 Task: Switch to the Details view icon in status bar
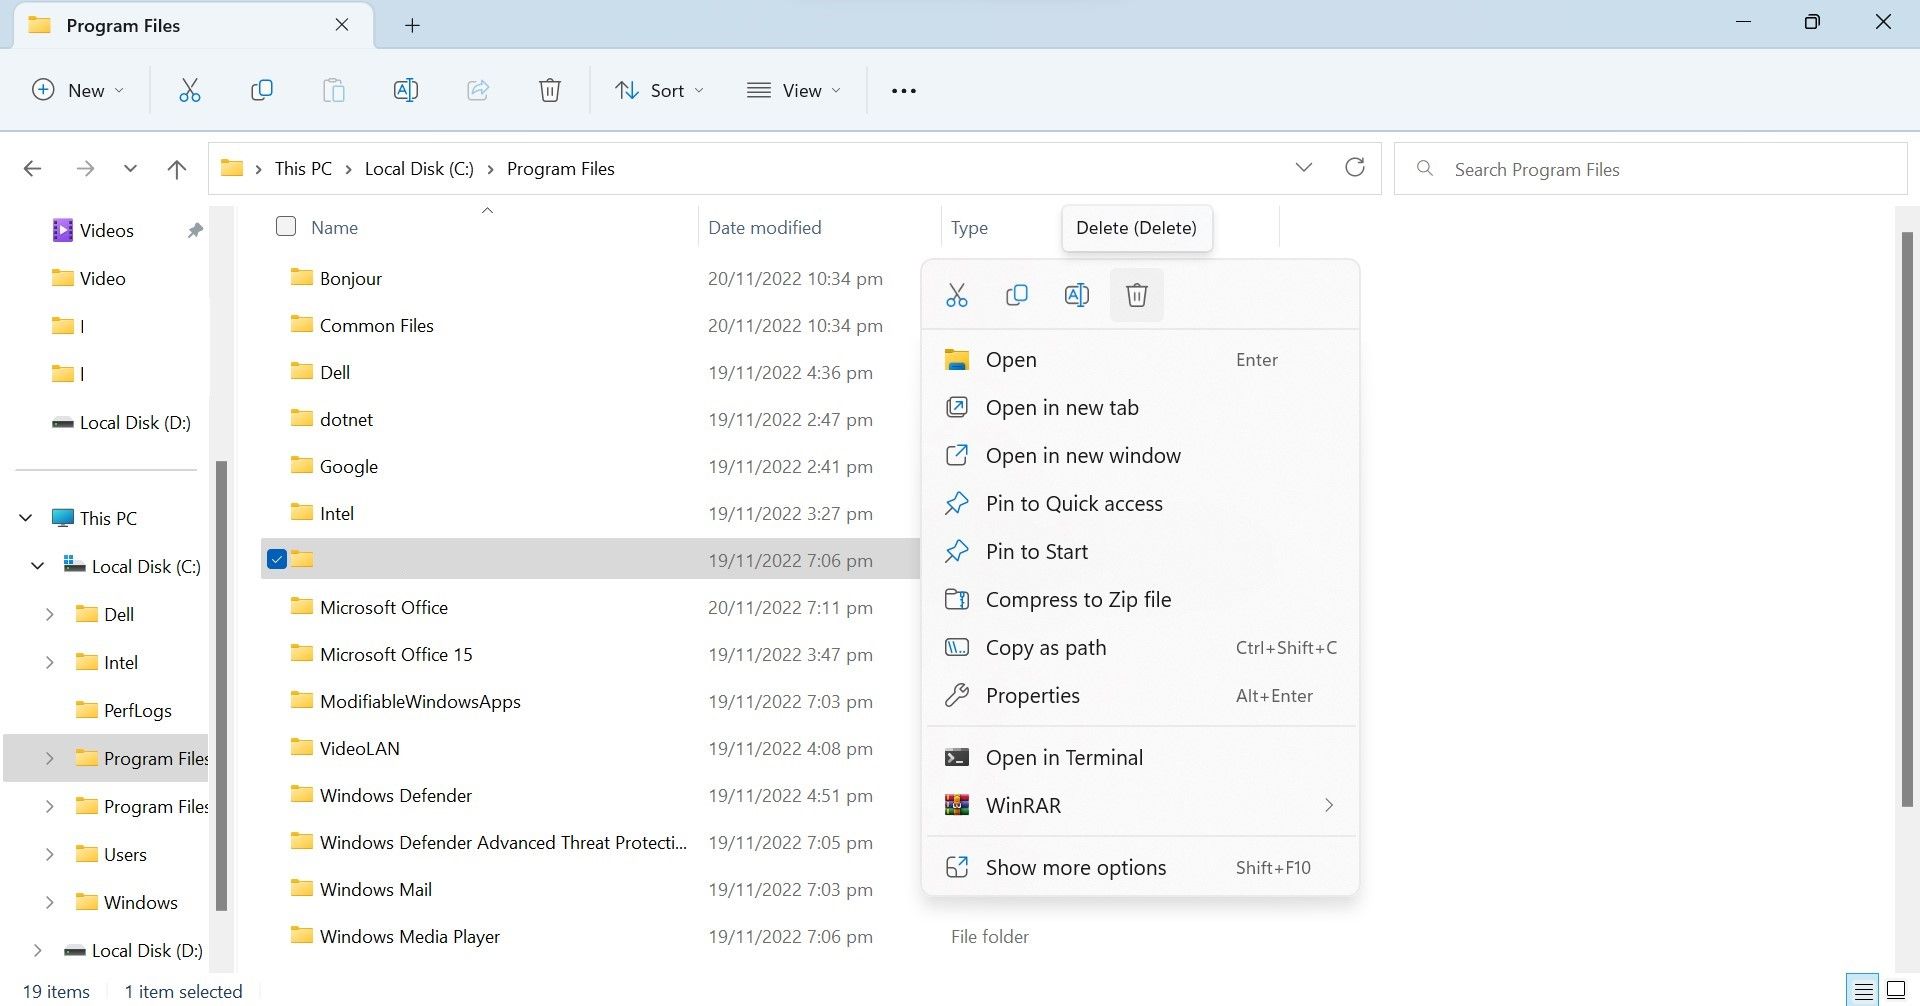(x=1863, y=991)
